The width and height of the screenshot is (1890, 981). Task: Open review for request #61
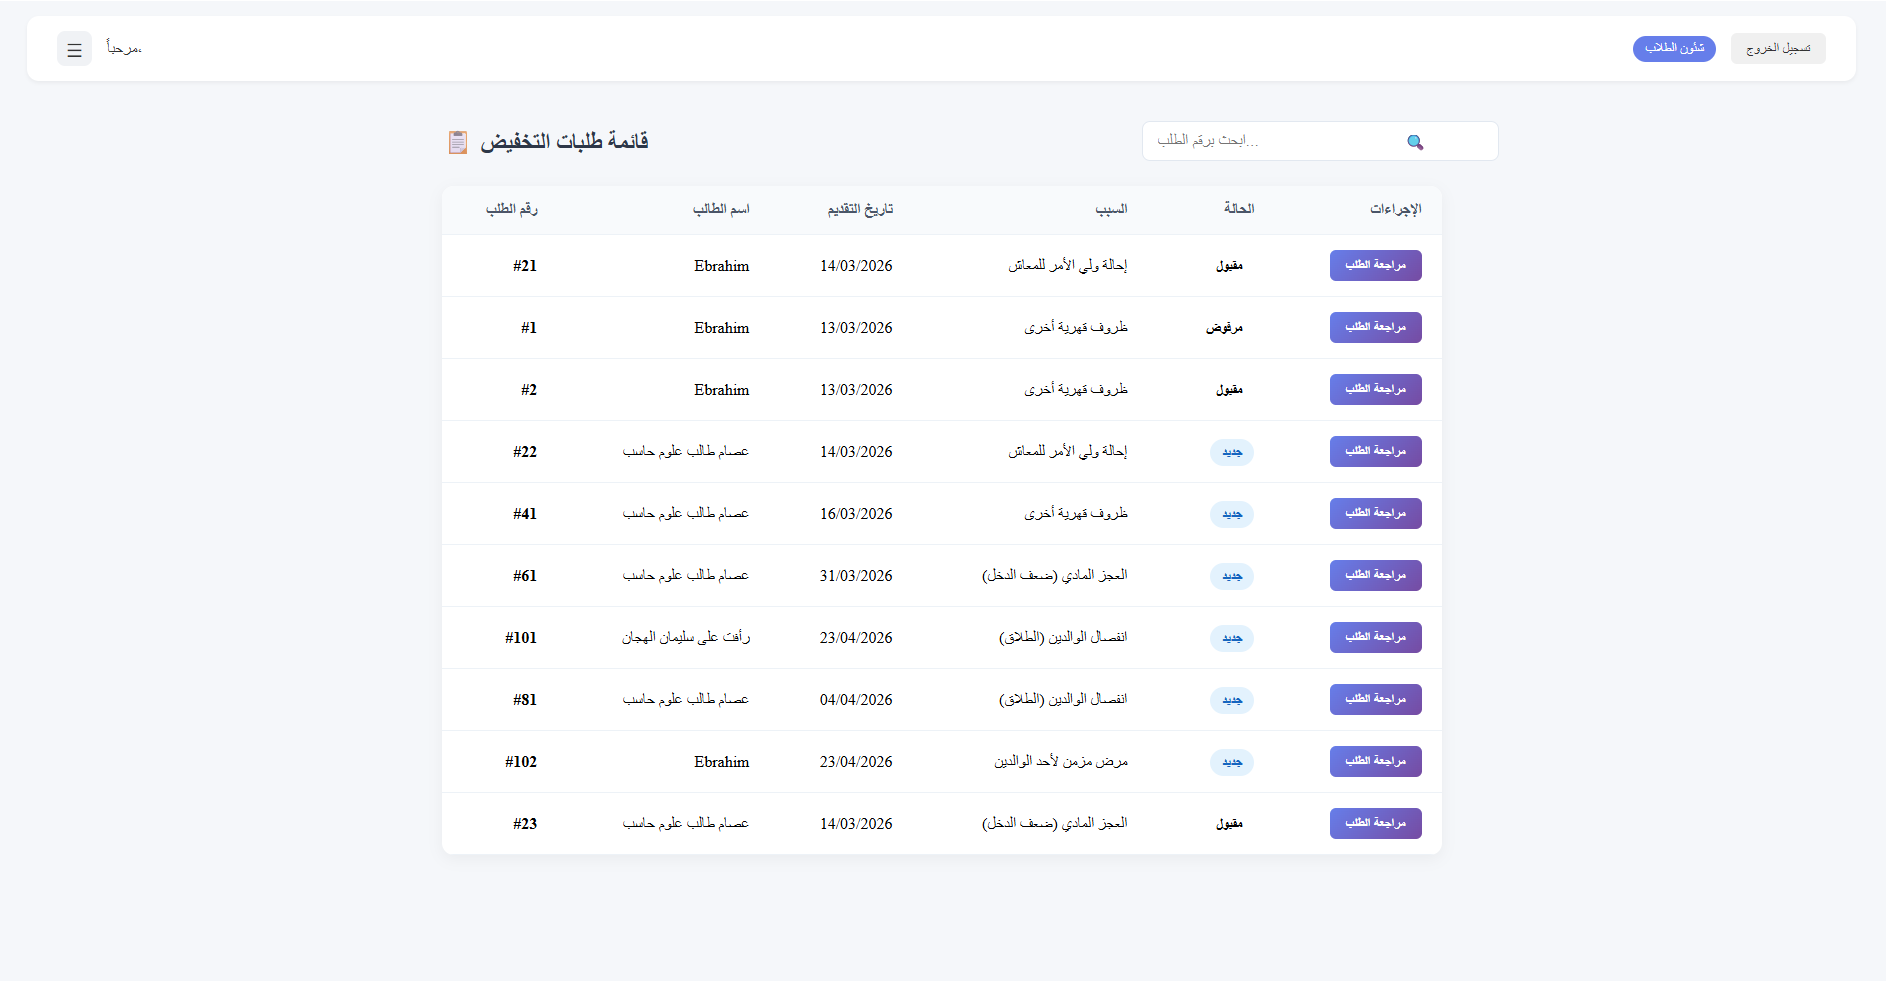(x=1375, y=575)
